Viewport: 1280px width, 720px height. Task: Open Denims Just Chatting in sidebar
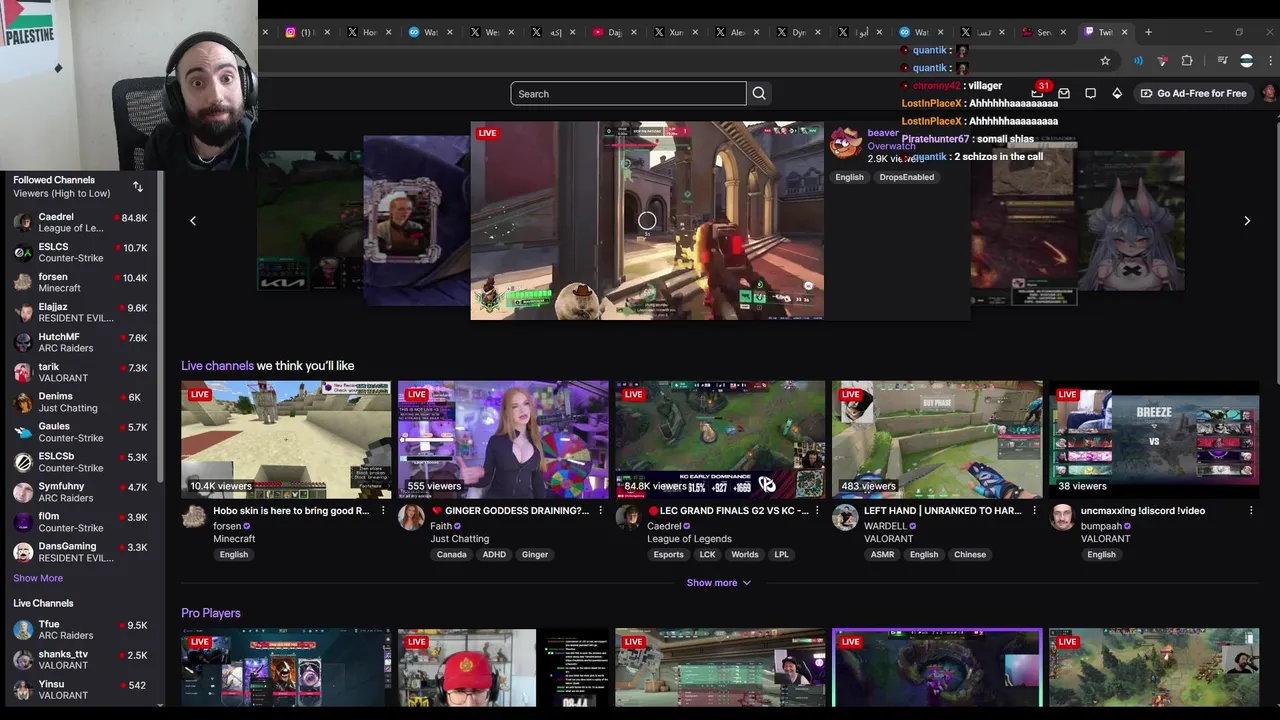tap(80, 402)
